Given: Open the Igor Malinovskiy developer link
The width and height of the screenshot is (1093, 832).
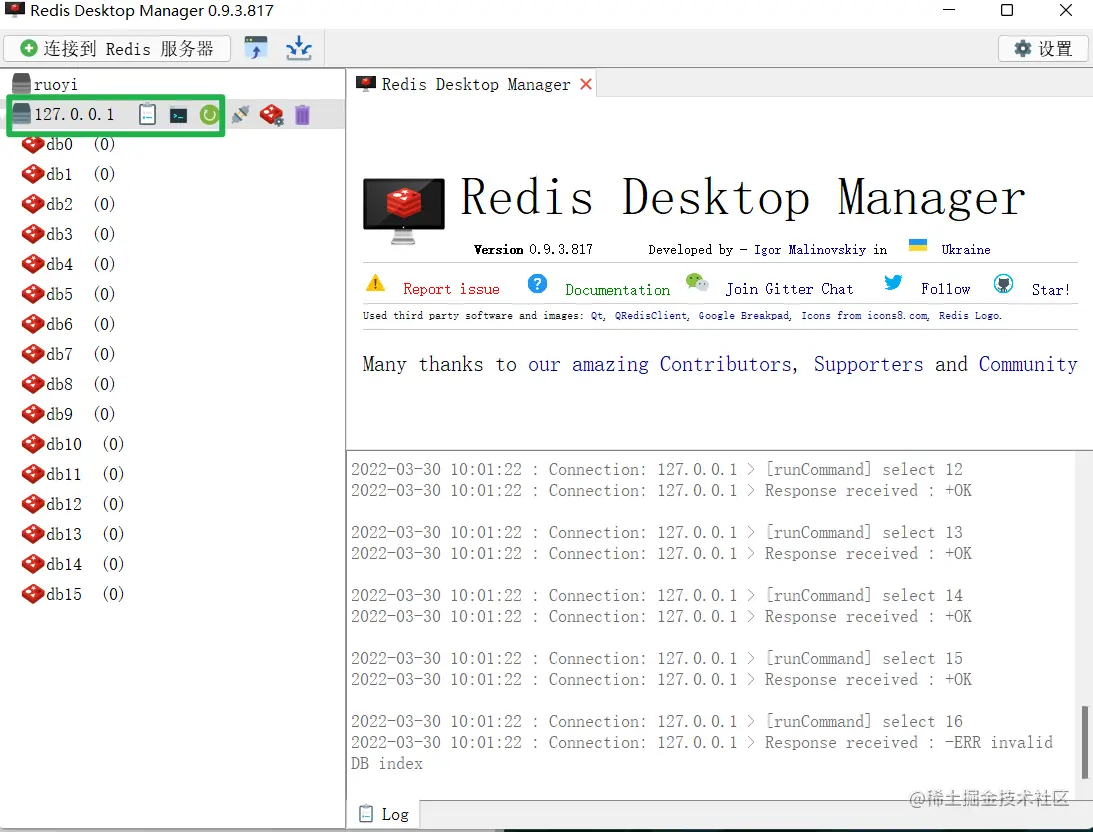Looking at the screenshot, I should click(811, 249).
